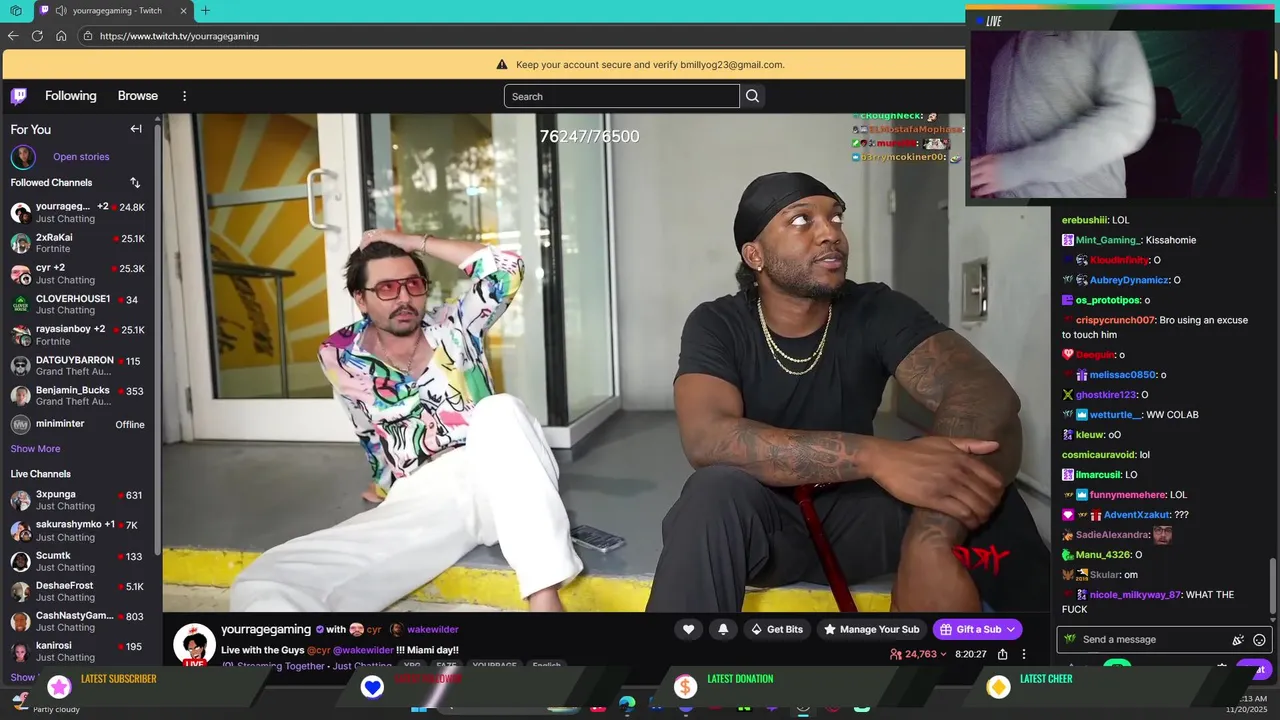The height and width of the screenshot is (720, 1280).
Task: Click nicole_milkyway_87 username in chat
Action: click(x=1135, y=595)
